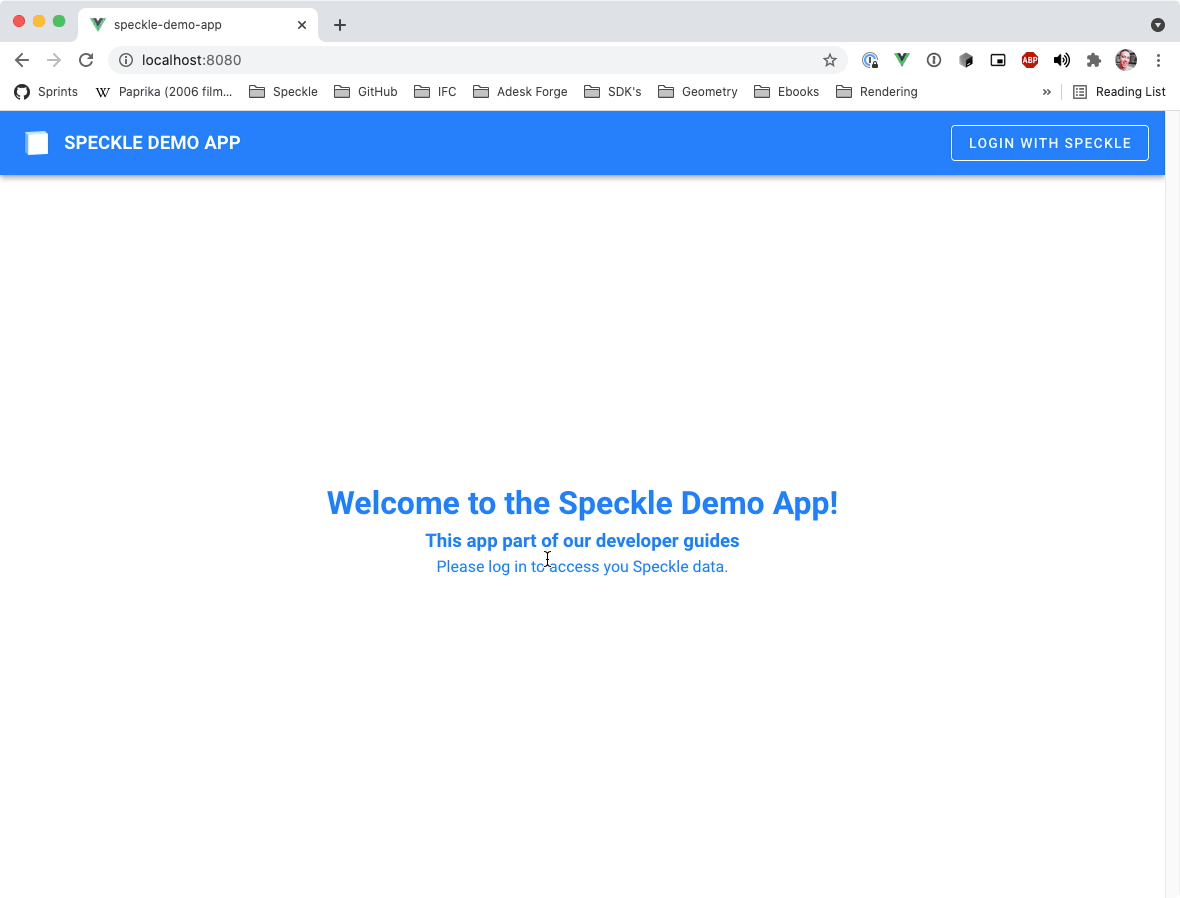Expand the SDK's bookmarks folder
Screen dimensions: 1180x898
[613, 92]
